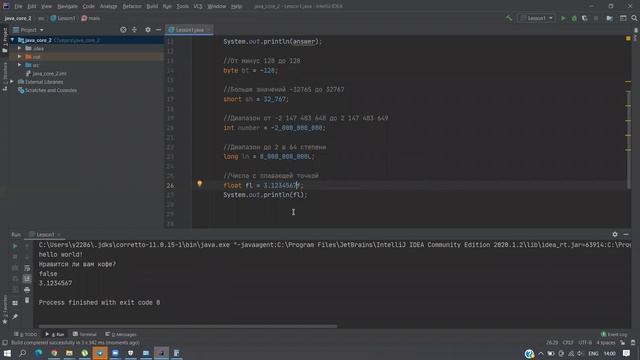Clear all console output with trash icon
The height and width of the screenshot is (360, 640).
(x=27, y=300)
